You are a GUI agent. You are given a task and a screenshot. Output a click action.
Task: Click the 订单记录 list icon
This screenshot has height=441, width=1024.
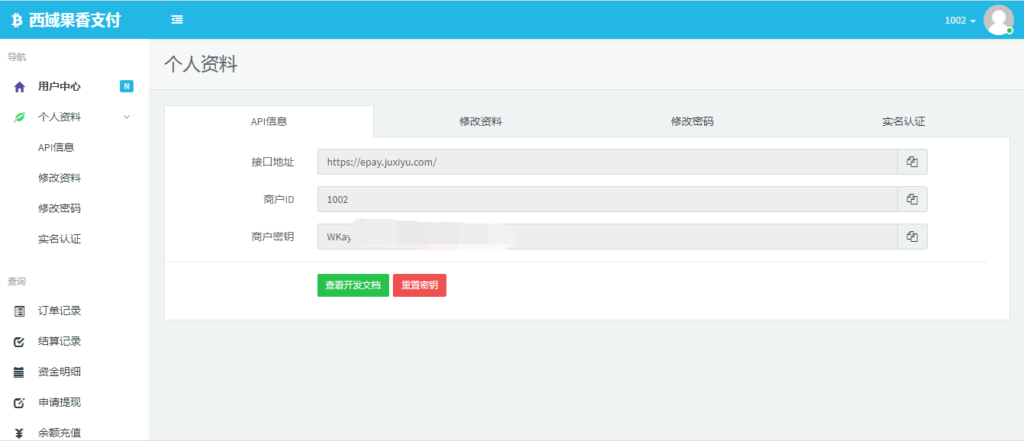tap(19, 311)
